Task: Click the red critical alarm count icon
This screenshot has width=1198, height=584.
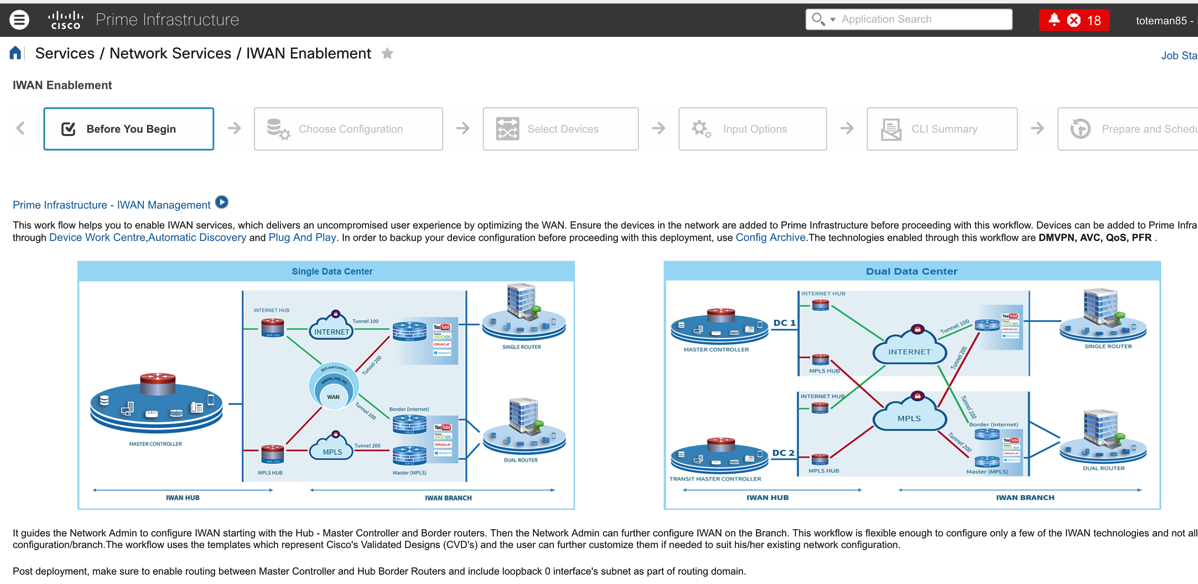Action: pos(1074,20)
